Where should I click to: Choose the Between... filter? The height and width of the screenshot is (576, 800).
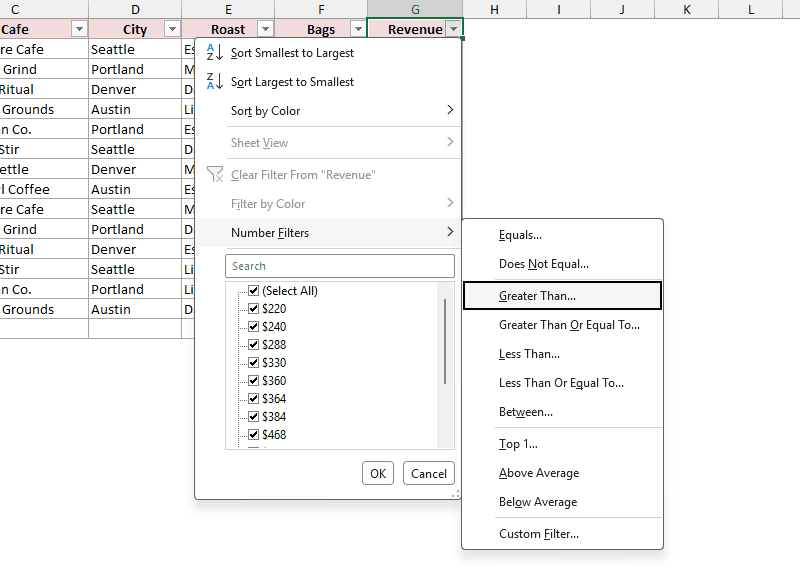(562, 412)
